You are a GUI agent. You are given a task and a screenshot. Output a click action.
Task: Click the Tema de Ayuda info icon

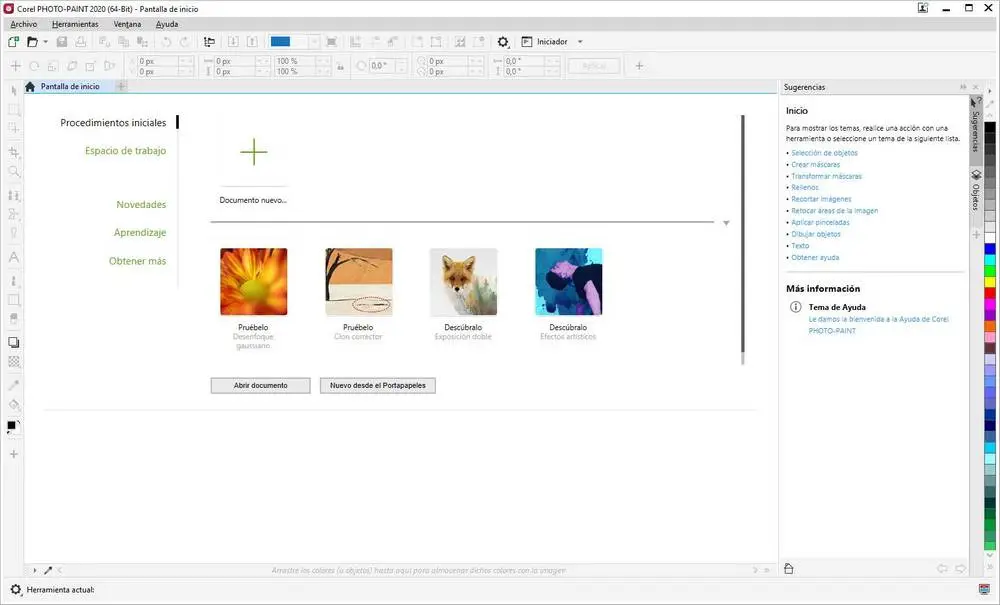(x=795, y=307)
